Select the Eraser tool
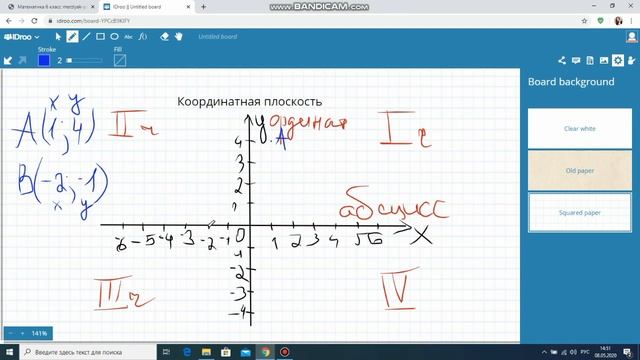The image size is (640, 360). (x=164, y=37)
